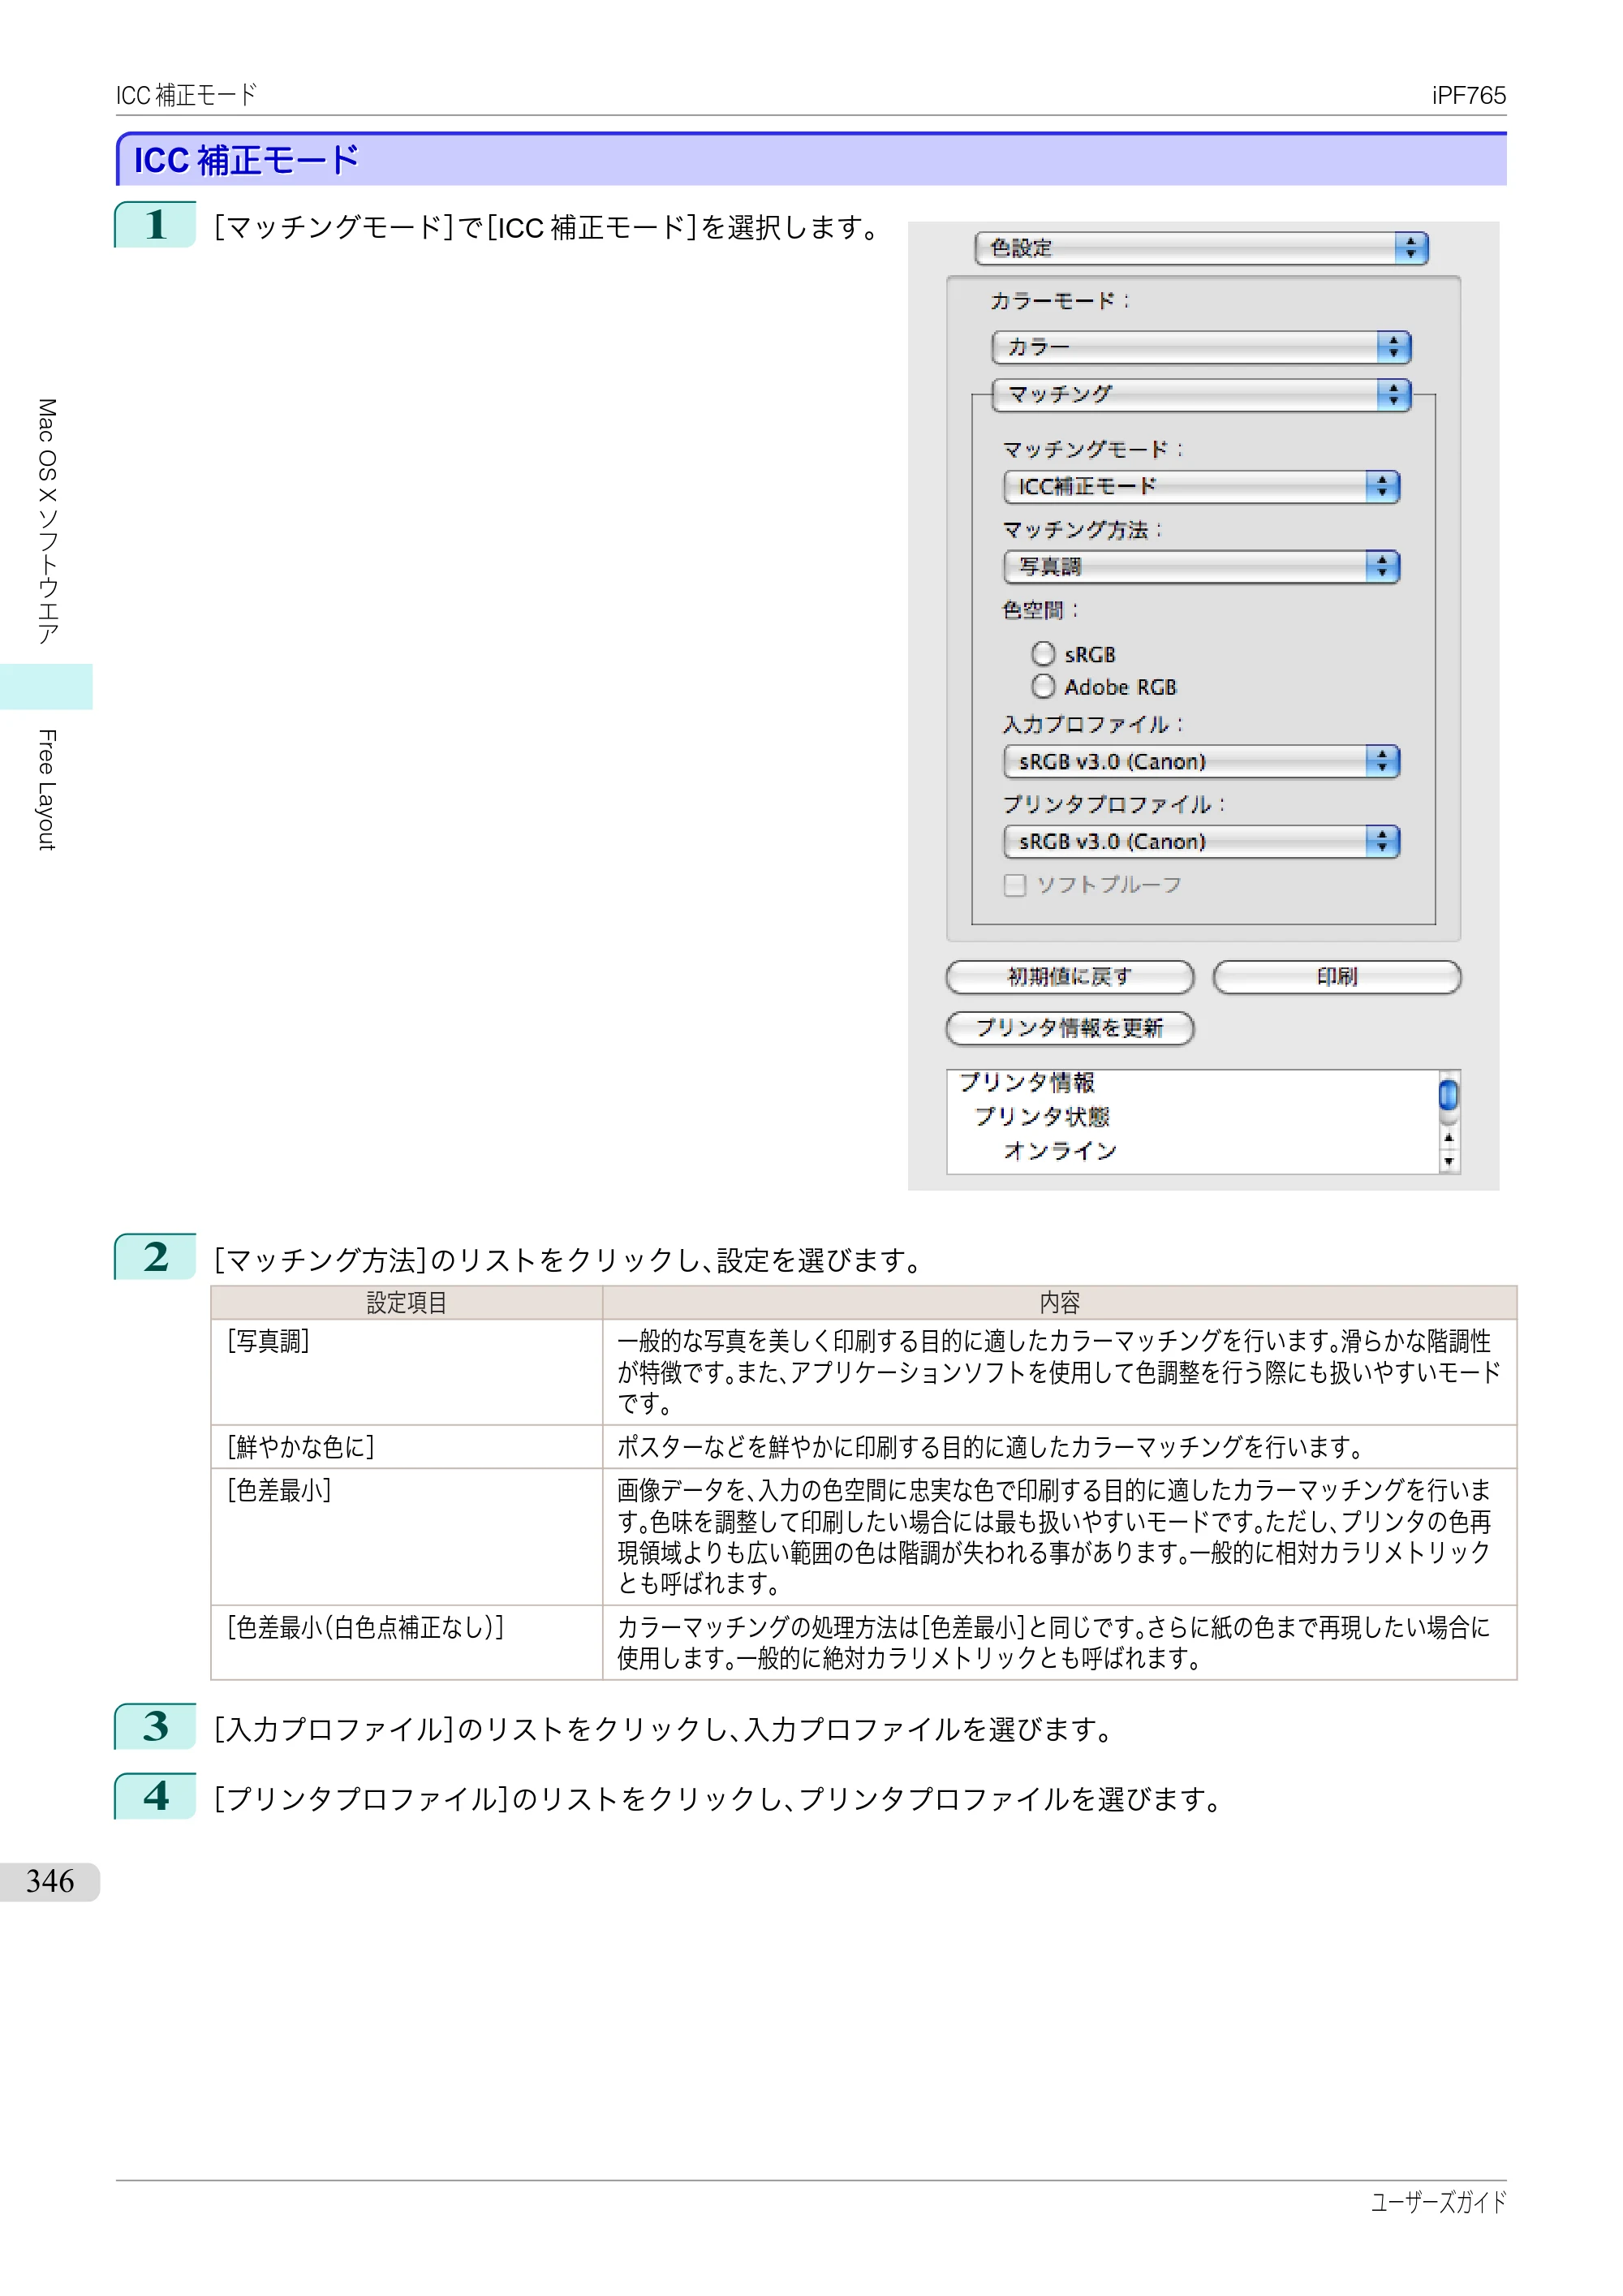Image resolution: width=1623 pixels, height=2296 pixels.
Task: Click the プリンタ状態 row in printer info
Action: (x=1042, y=1116)
